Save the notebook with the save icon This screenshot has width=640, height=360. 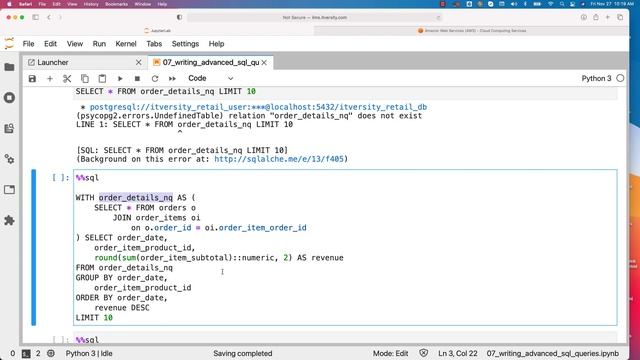(x=32, y=78)
